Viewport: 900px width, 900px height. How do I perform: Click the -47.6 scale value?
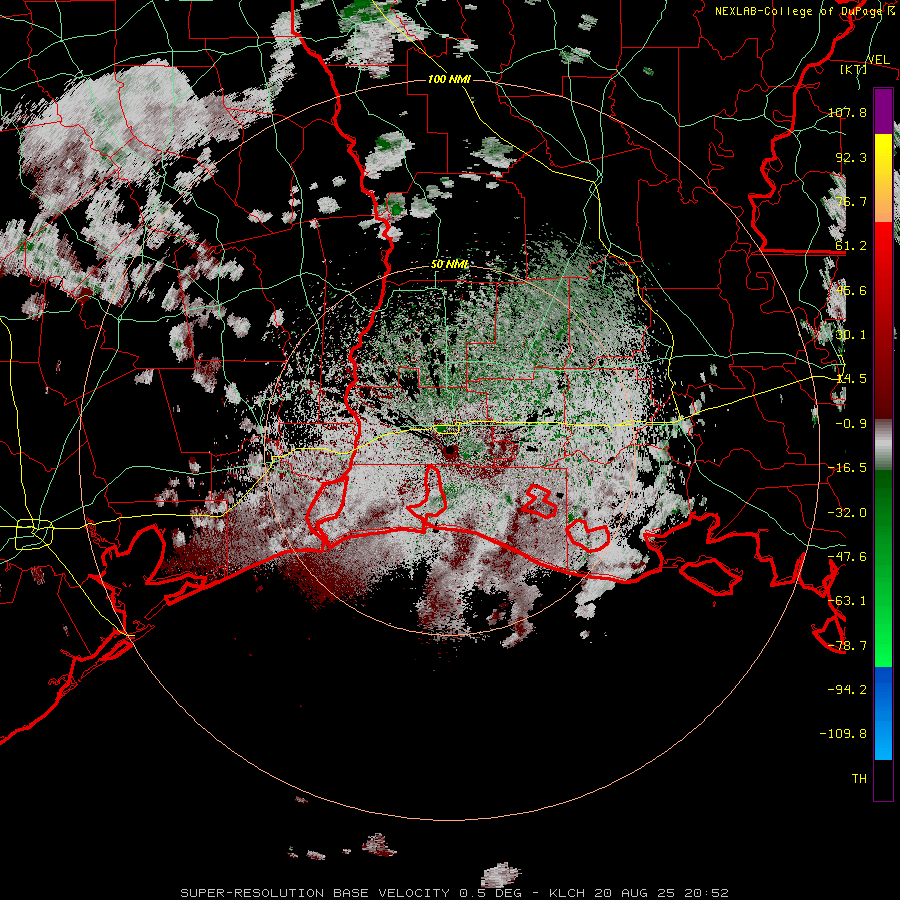click(x=847, y=557)
